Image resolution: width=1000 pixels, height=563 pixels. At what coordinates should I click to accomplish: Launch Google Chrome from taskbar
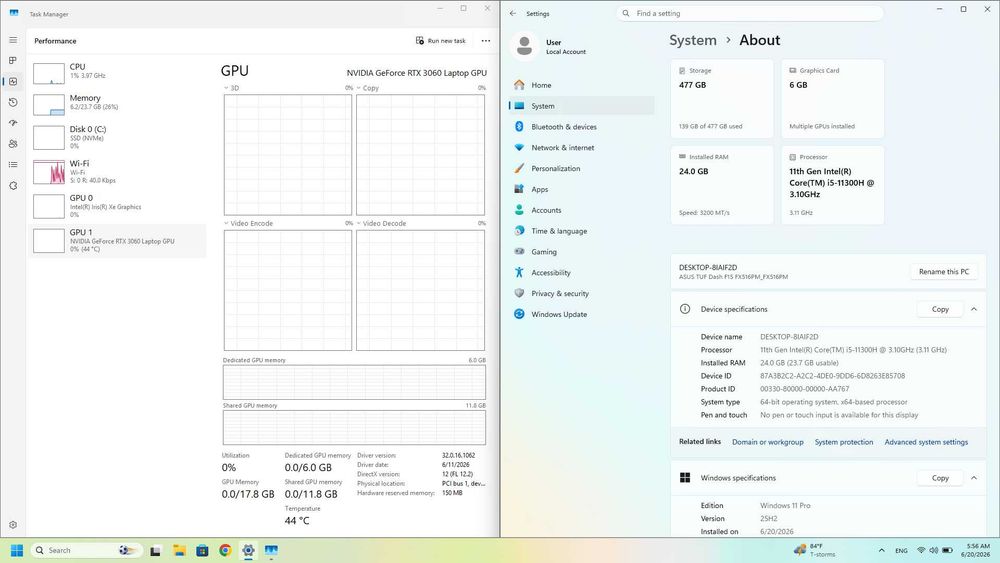(x=225, y=551)
